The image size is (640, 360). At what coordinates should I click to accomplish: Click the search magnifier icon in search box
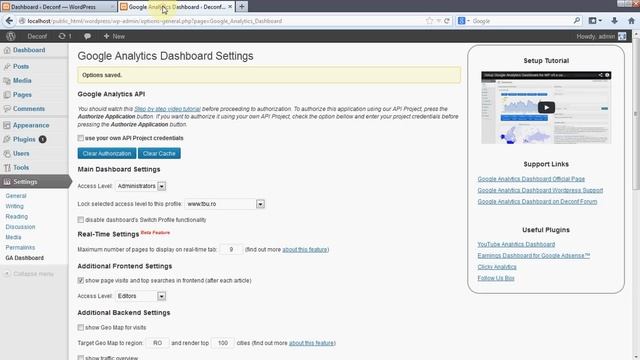576,21
